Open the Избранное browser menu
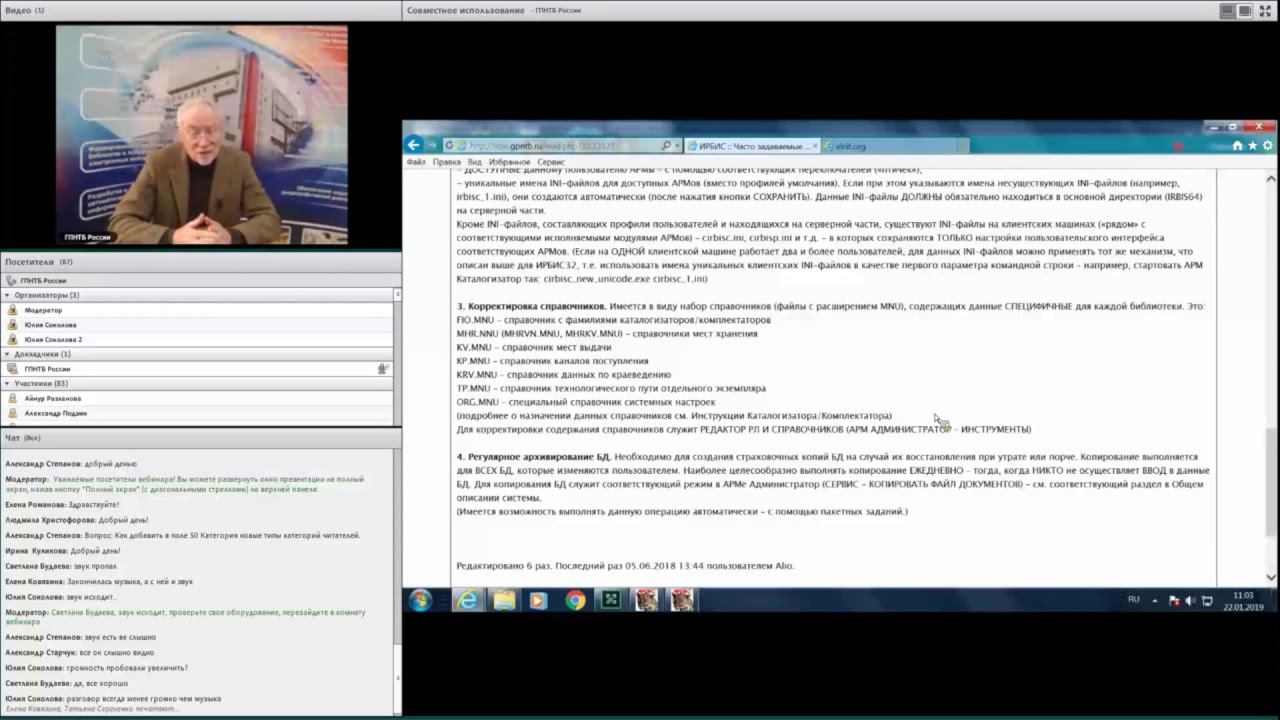 510,162
